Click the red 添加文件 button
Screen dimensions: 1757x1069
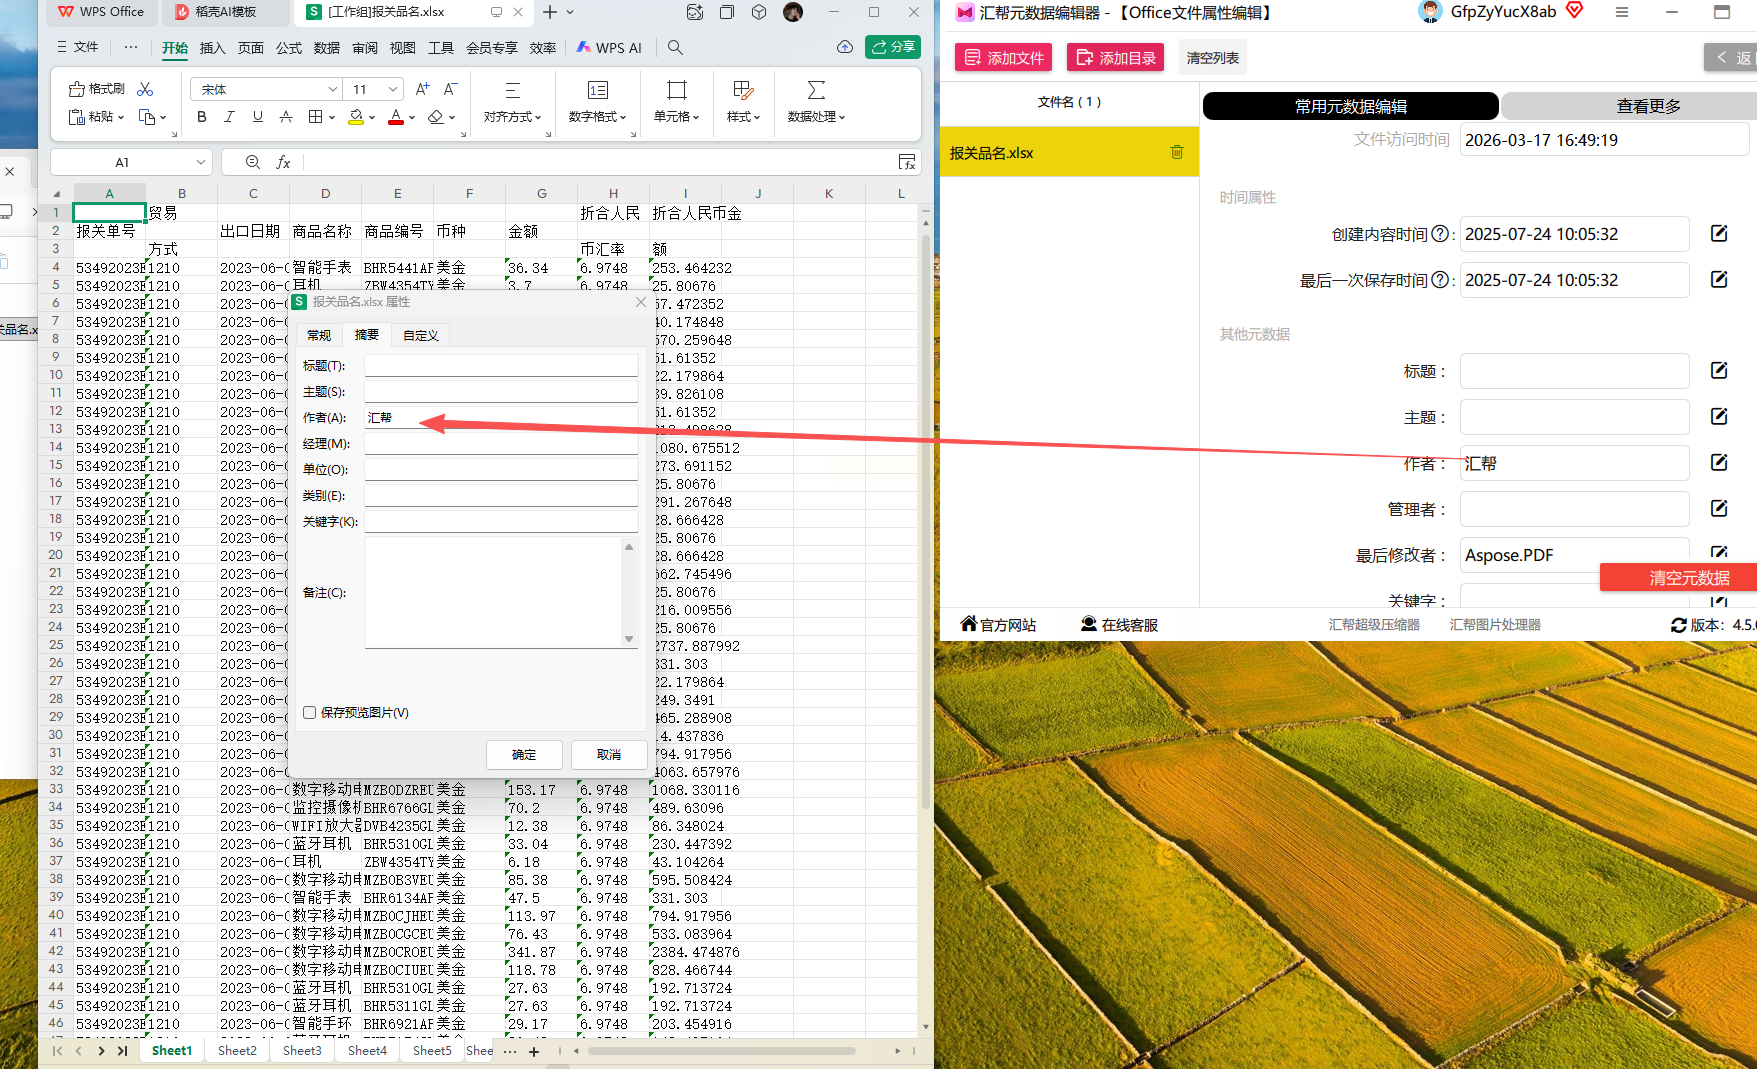coord(1003,58)
